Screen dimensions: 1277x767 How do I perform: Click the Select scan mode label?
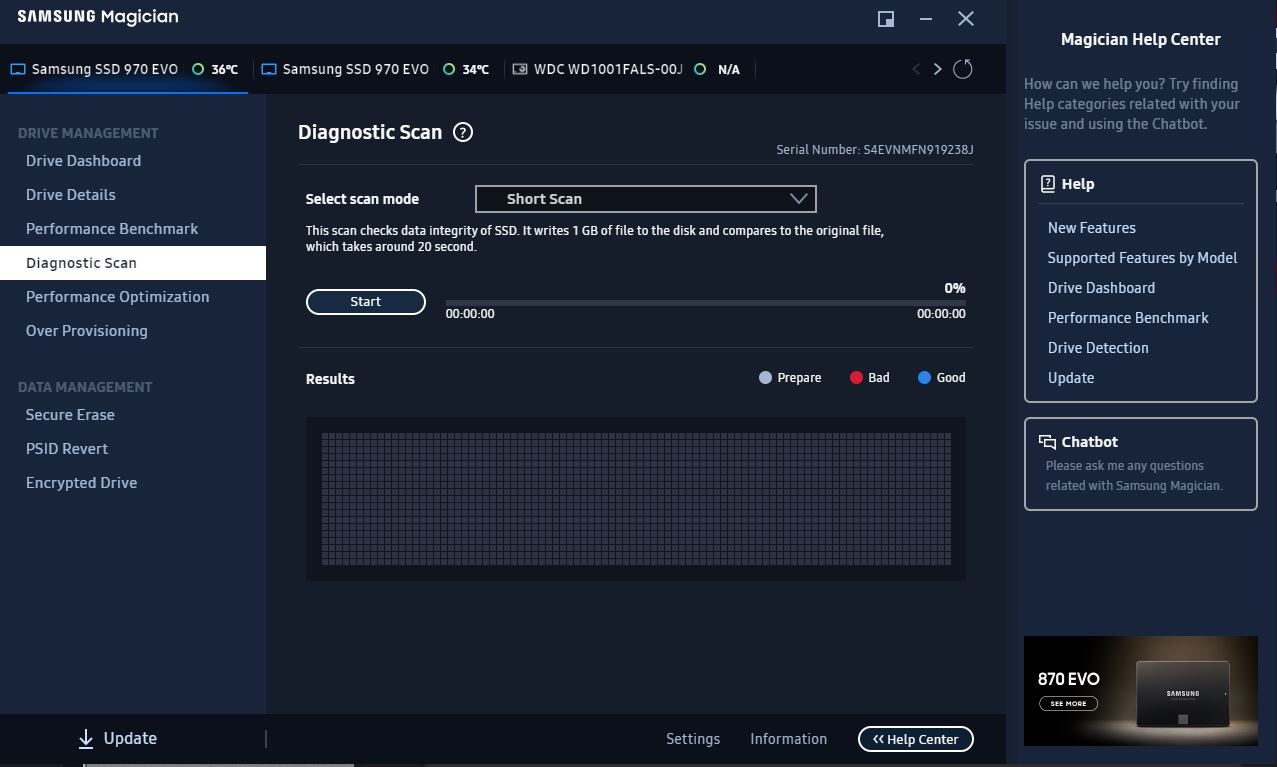click(x=362, y=199)
